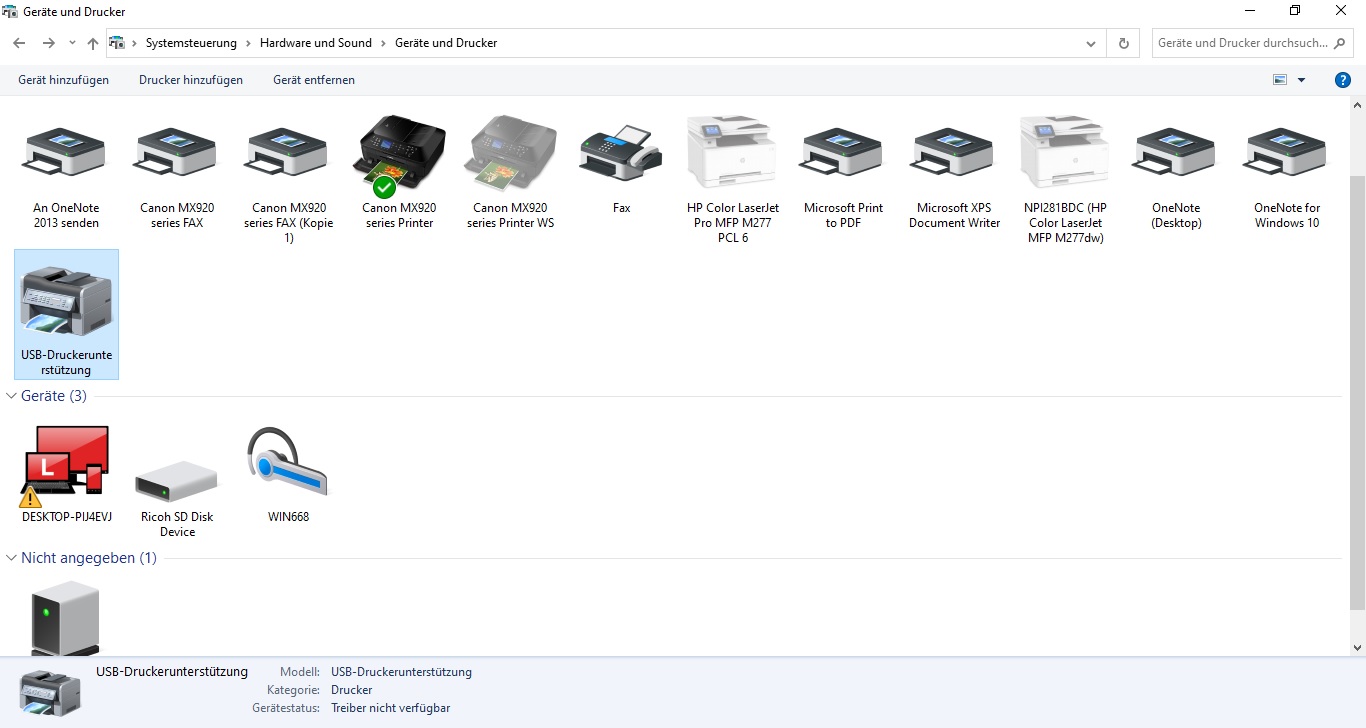The height and width of the screenshot is (728, 1366).
Task: Select OneNote for Windows 10 printer
Action: pyautogui.click(x=1287, y=172)
